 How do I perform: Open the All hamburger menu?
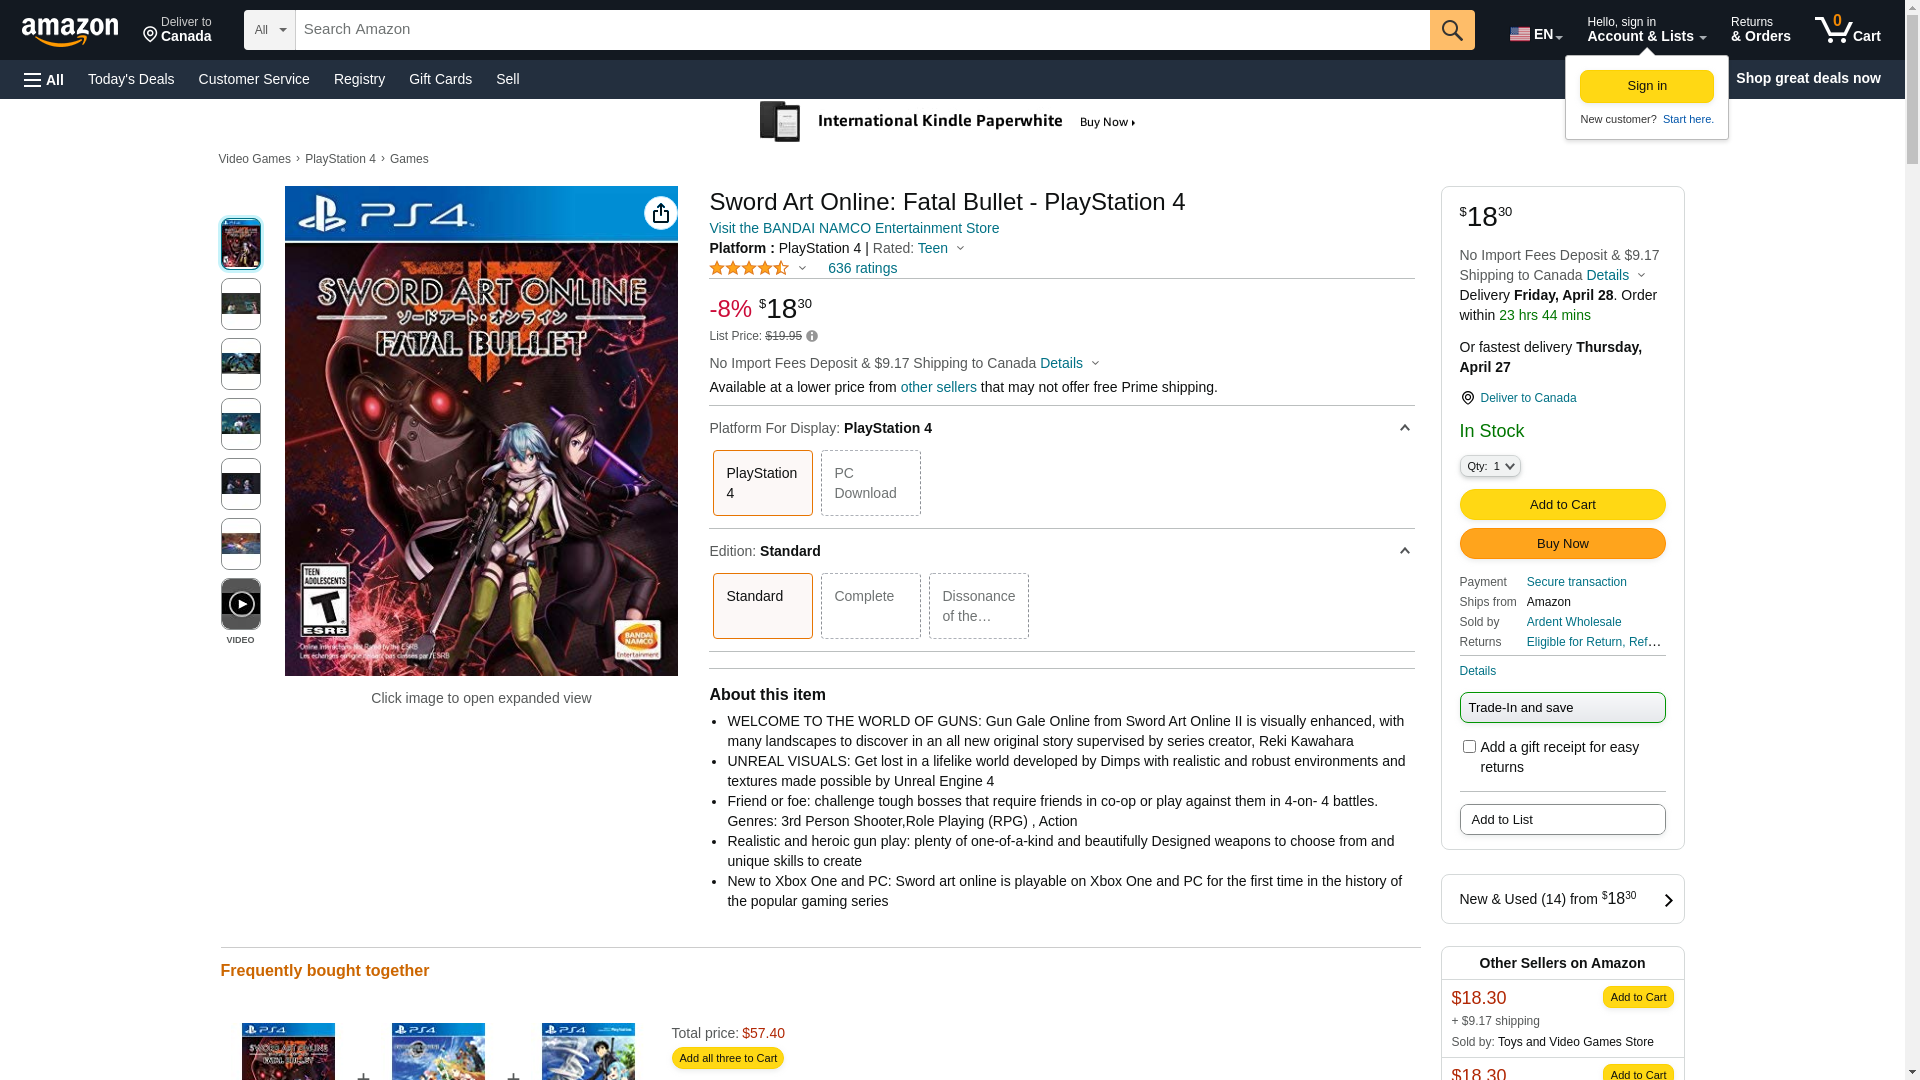pyautogui.click(x=44, y=79)
